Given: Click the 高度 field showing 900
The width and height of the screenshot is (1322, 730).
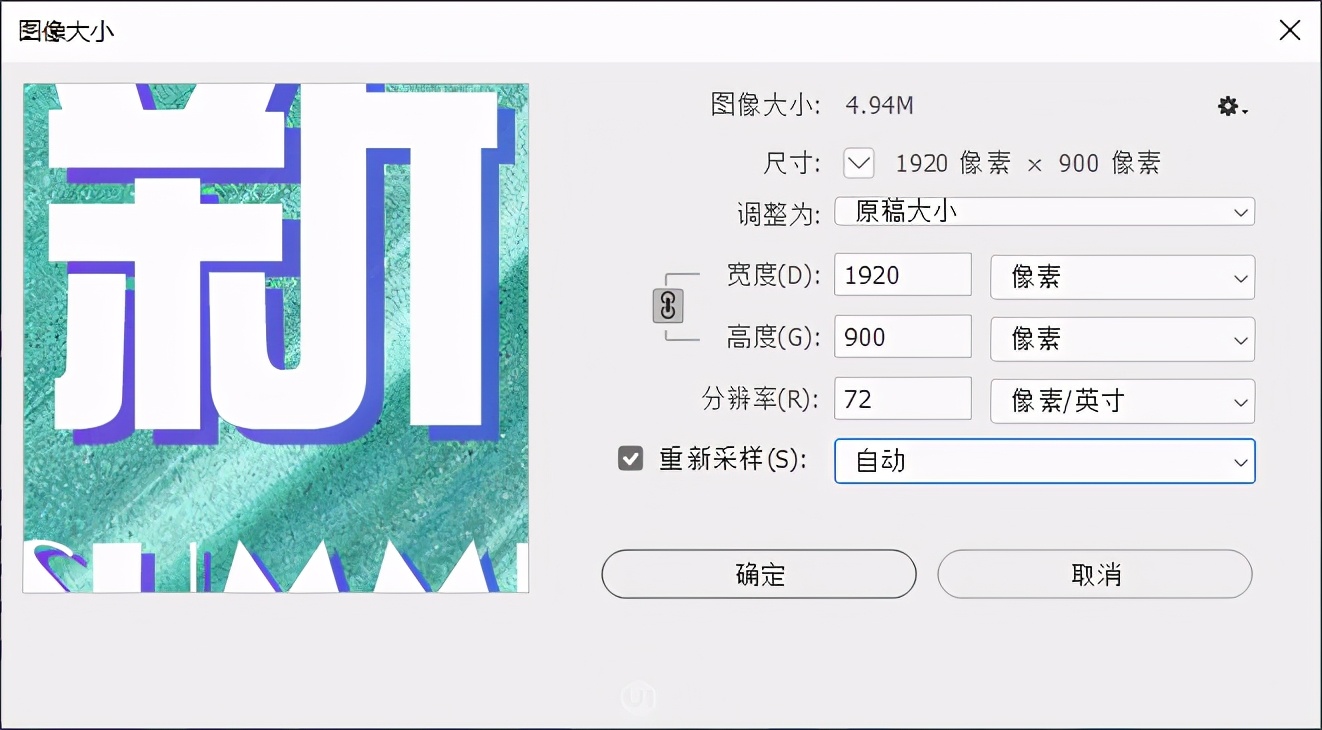Looking at the screenshot, I should click(902, 338).
